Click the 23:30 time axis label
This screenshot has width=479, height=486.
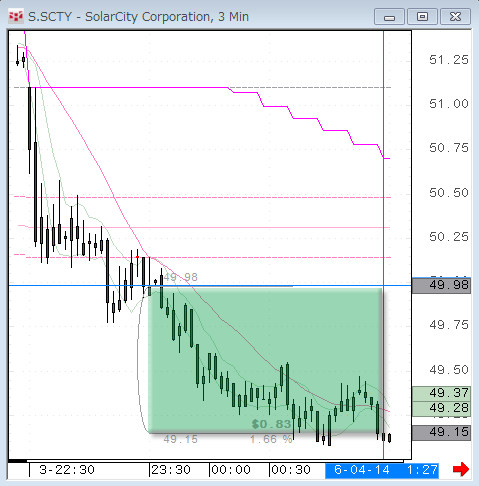(171, 470)
